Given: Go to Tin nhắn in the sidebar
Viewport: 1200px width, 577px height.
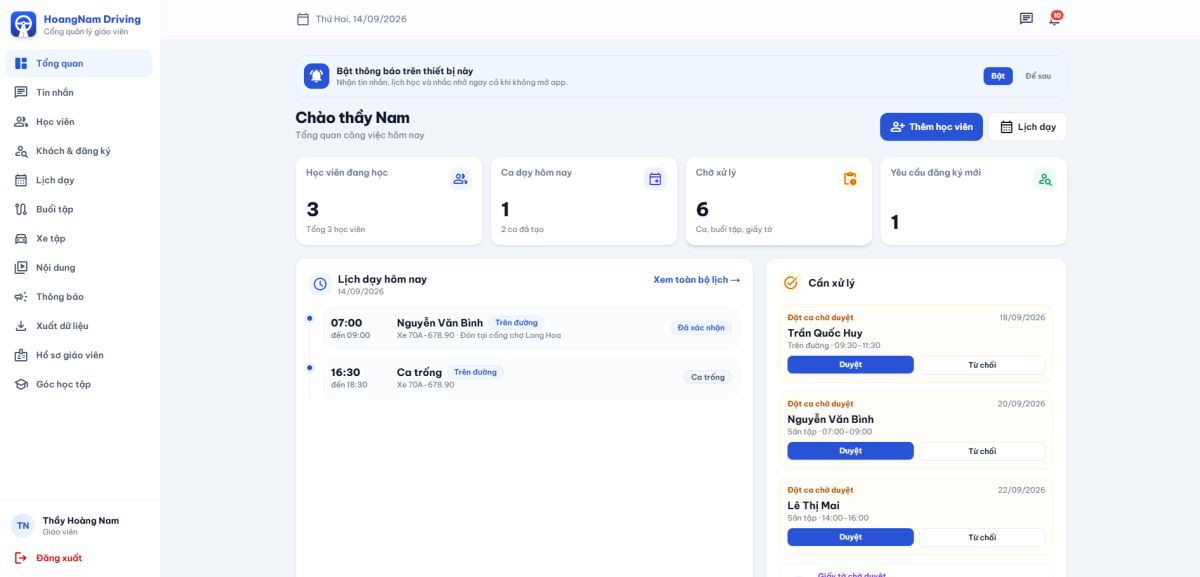Looking at the screenshot, I should [79, 93].
